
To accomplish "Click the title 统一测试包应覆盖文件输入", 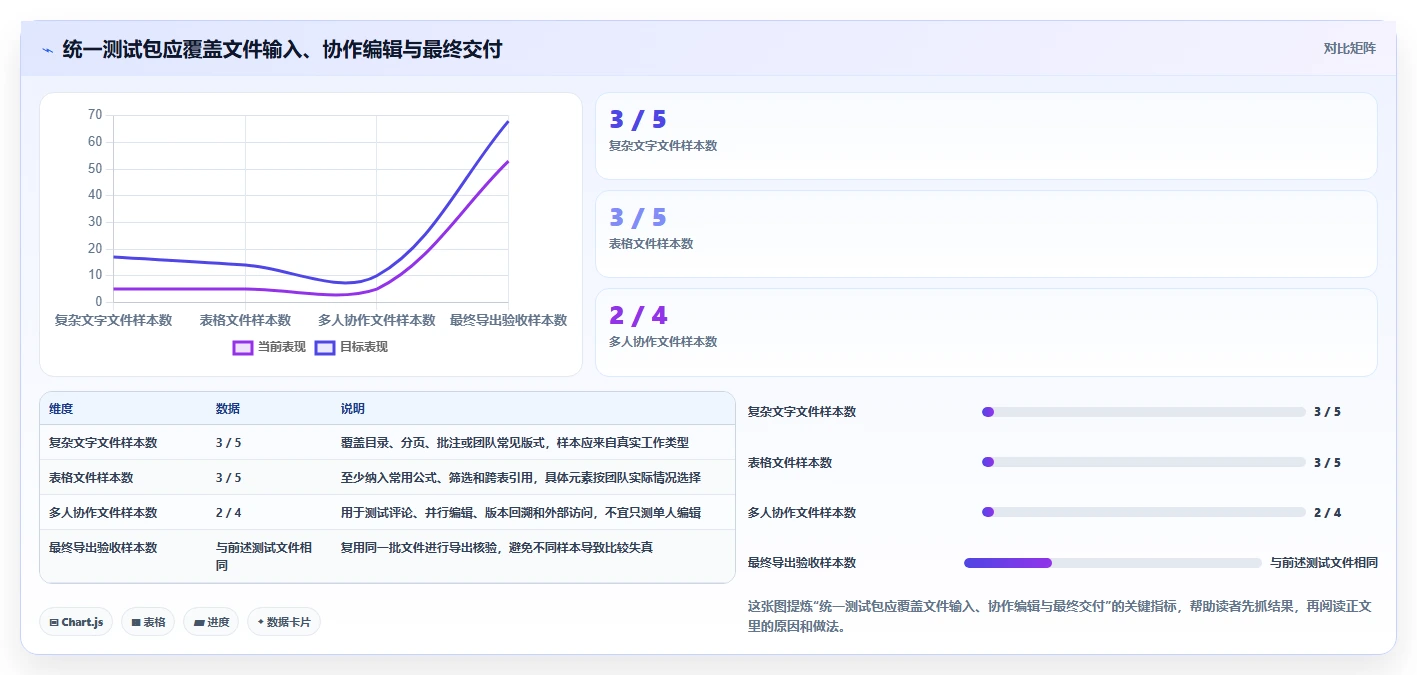I will [x=282, y=49].
